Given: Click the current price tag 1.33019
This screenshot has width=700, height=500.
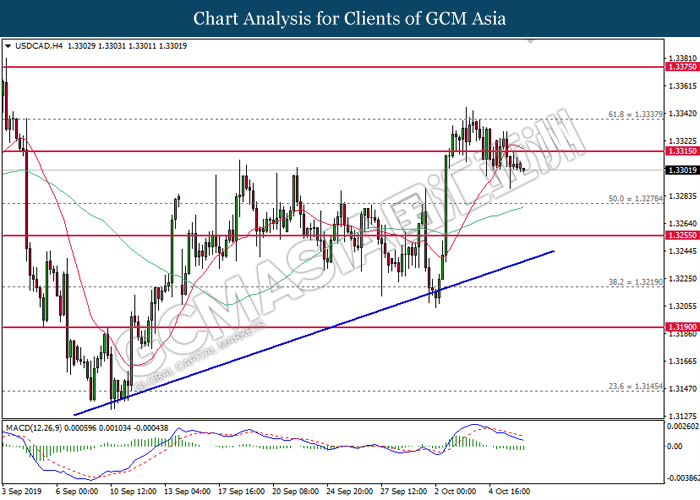Looking at the screenshot, I should pyautogui.click(x=682, y=170).
